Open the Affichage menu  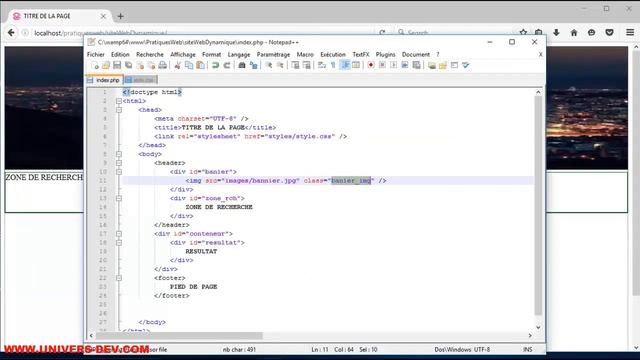pos(183,54)
